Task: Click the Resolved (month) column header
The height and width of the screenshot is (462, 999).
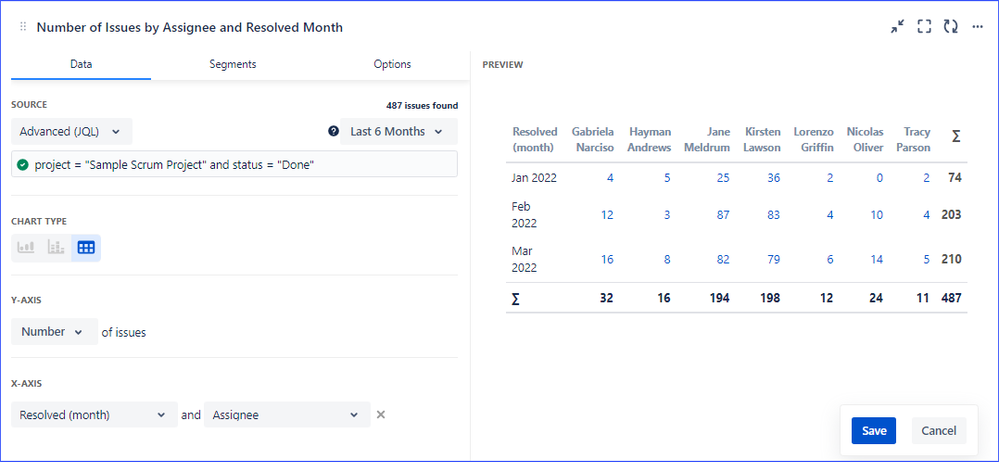Action: point(535,140)
